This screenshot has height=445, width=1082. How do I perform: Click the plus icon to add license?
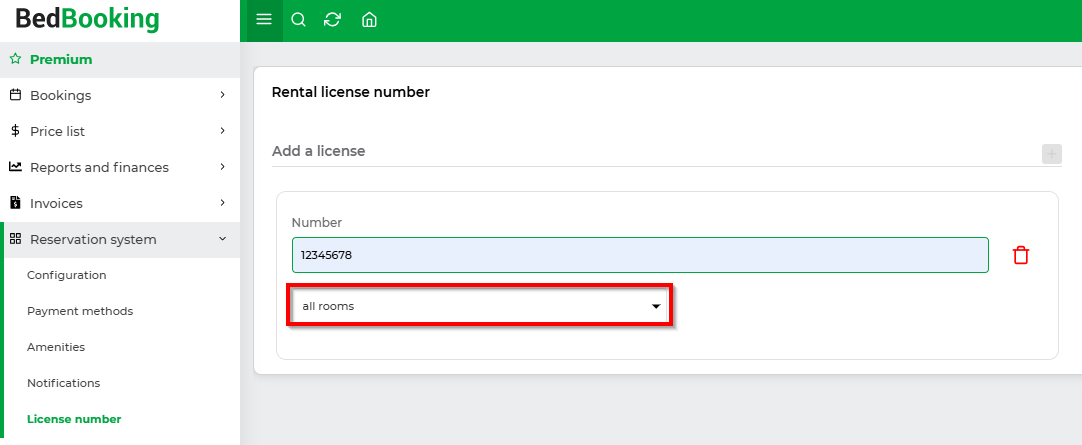tap(1052, 154)
